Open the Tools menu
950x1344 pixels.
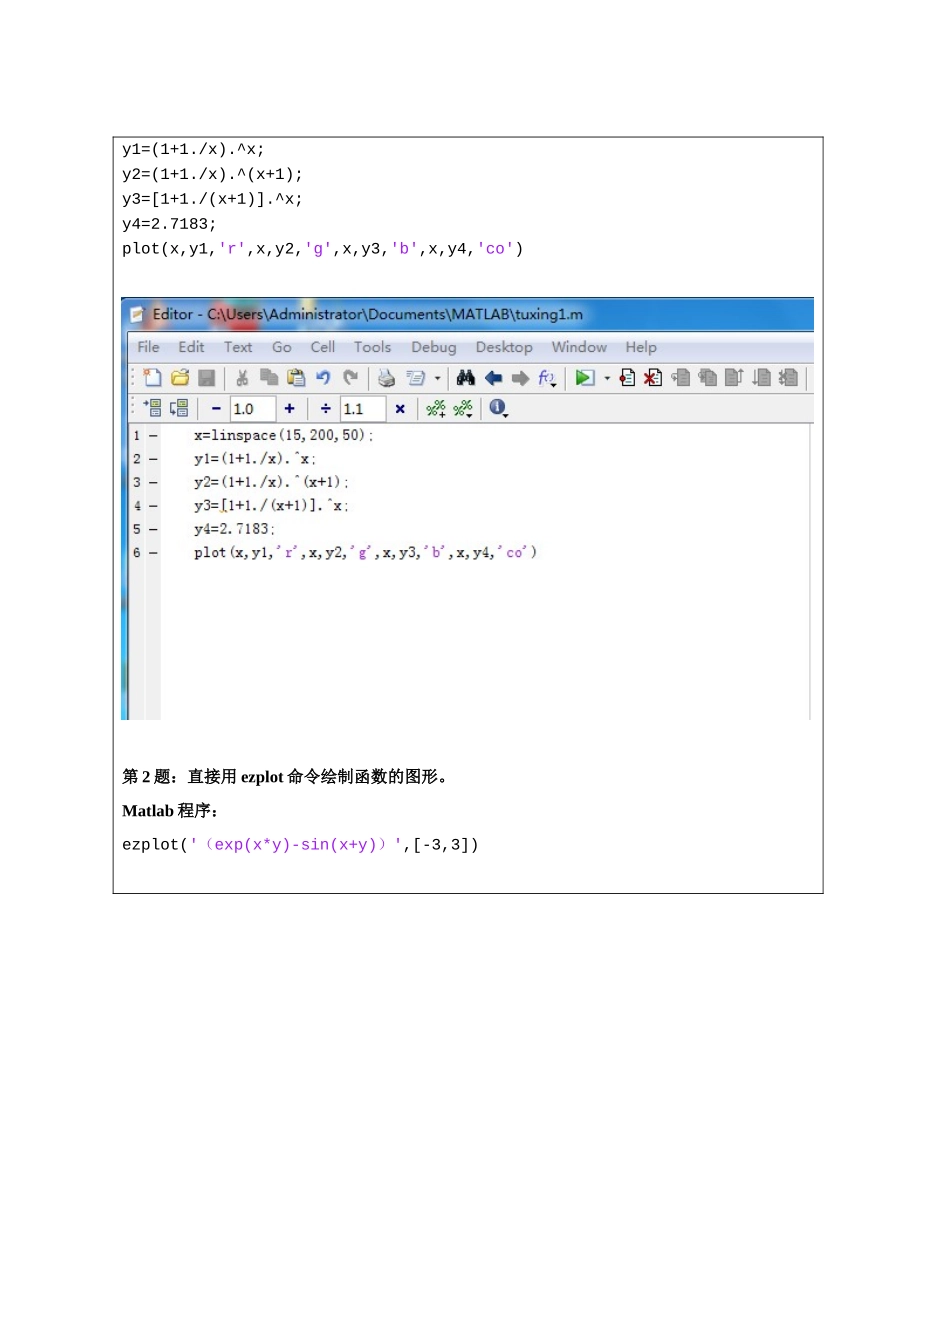tap(372, 347)
